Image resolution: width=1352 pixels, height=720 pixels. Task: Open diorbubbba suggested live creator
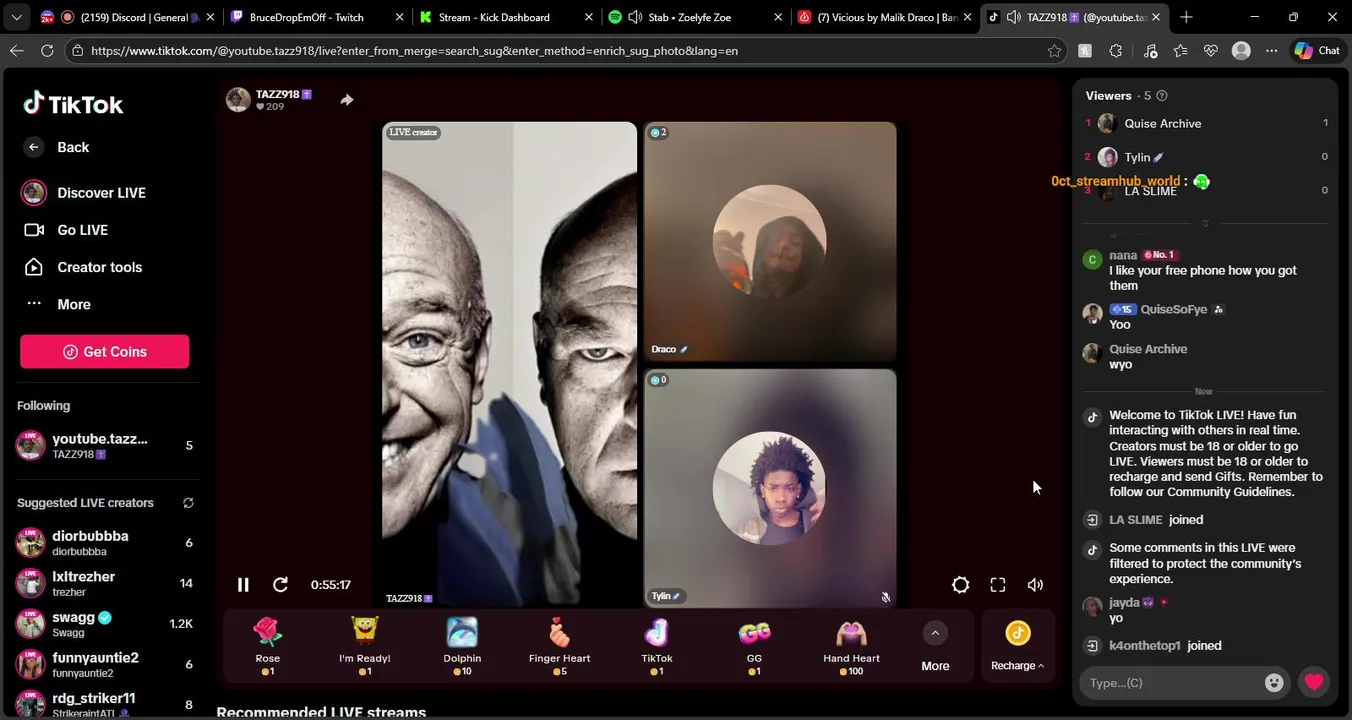click(104, 543)
